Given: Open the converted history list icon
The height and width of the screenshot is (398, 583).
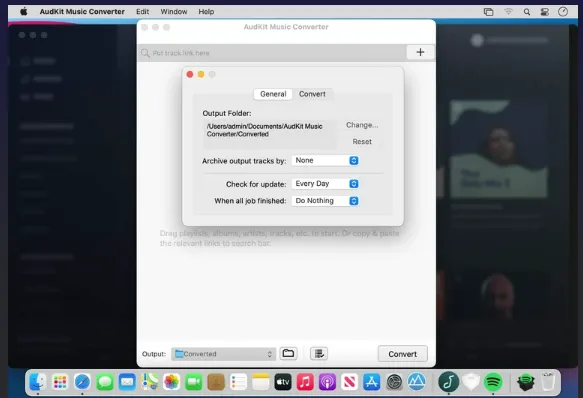Looking at the screenshot, I should click(x=319, y=353).
